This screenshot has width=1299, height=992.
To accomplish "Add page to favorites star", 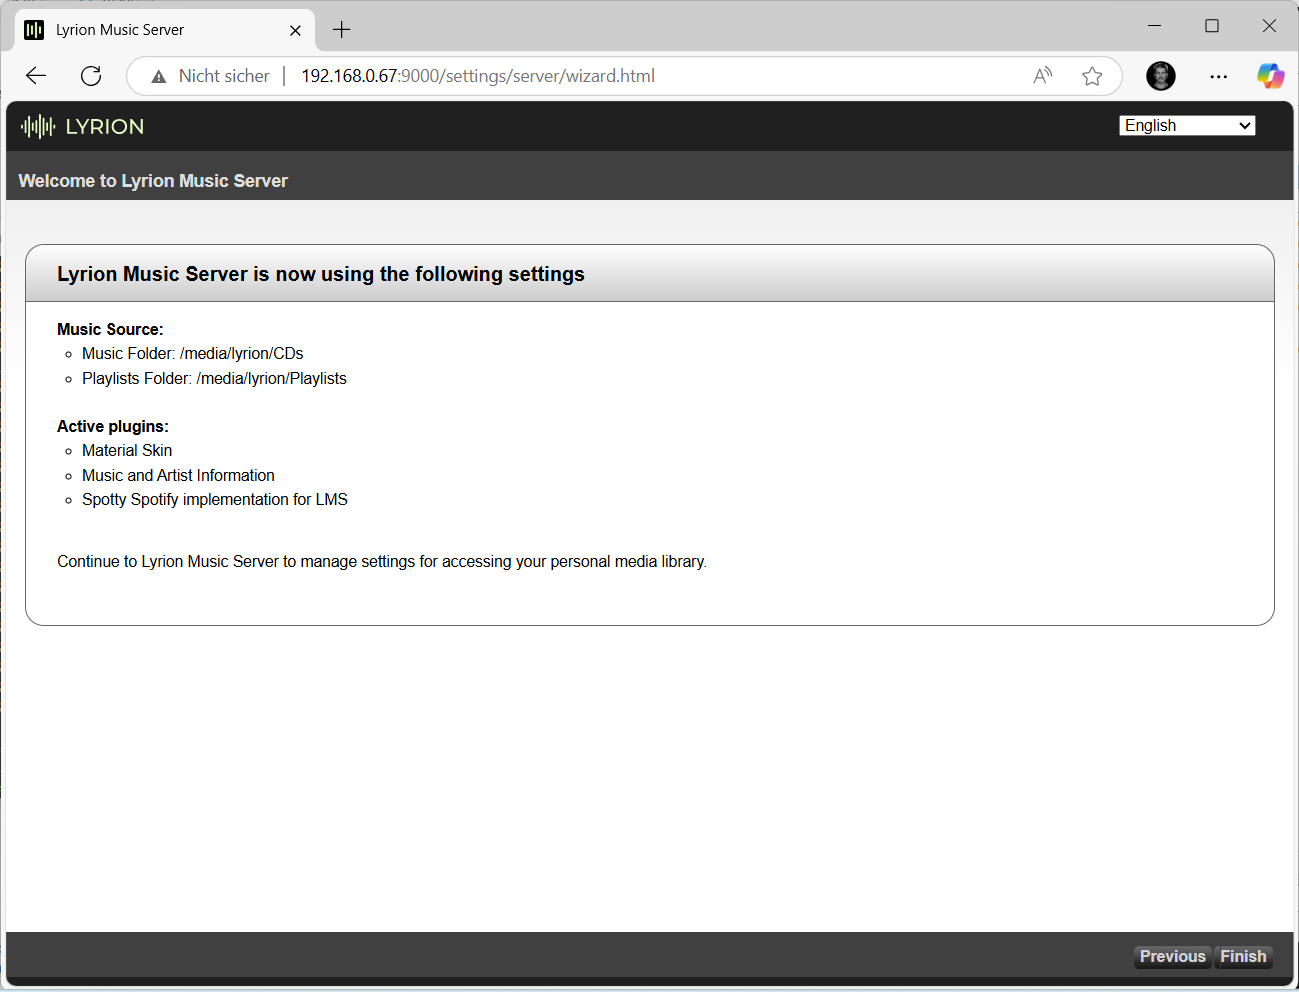I will [x=1092, y=76].
